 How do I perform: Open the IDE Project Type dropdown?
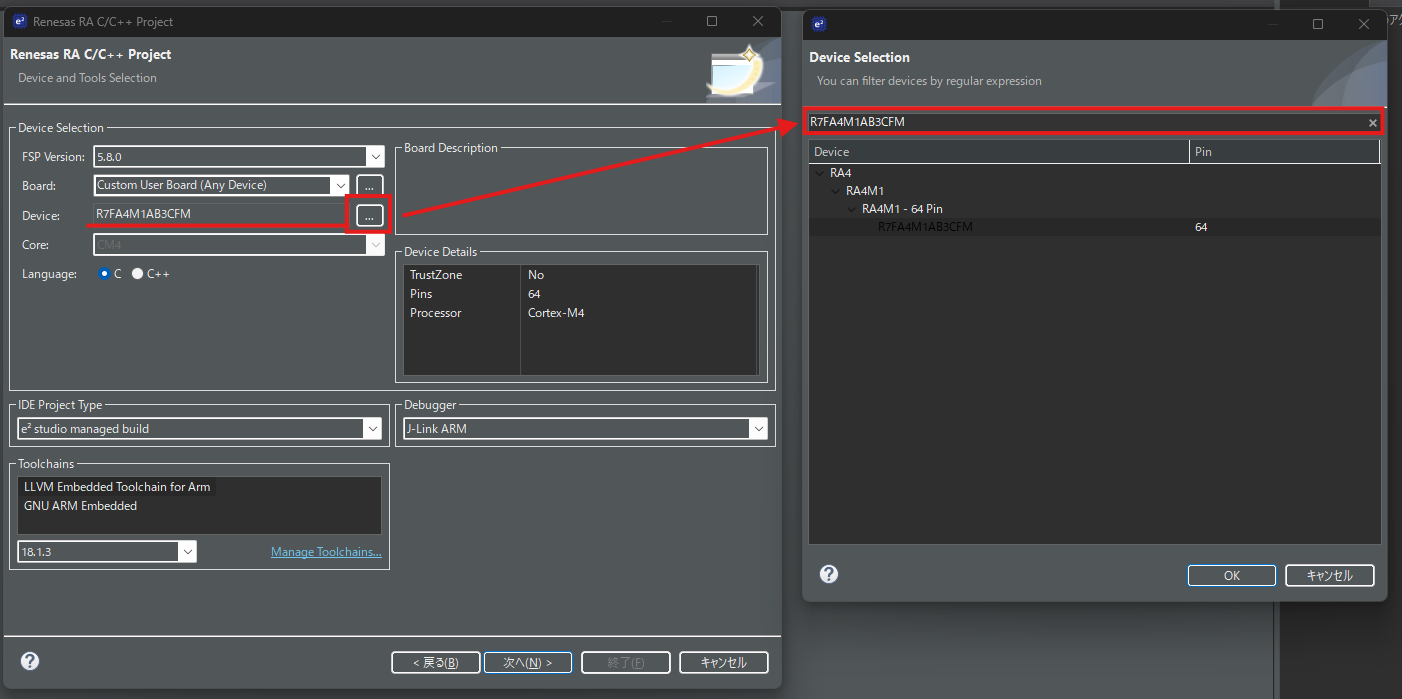click(x=372, y=429)
